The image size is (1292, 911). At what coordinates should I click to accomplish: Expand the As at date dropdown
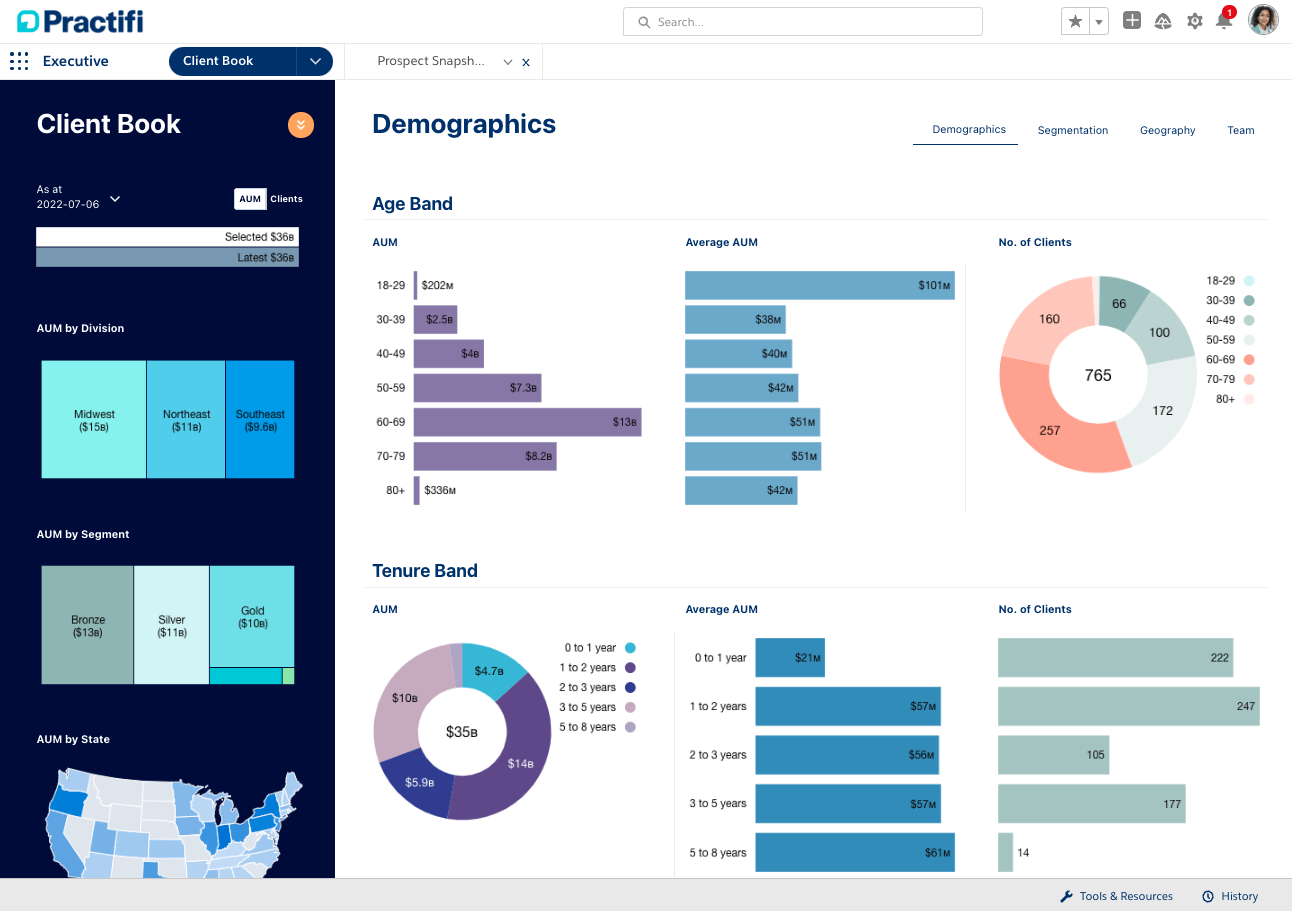pyautogui.click(x=115, y=198)
